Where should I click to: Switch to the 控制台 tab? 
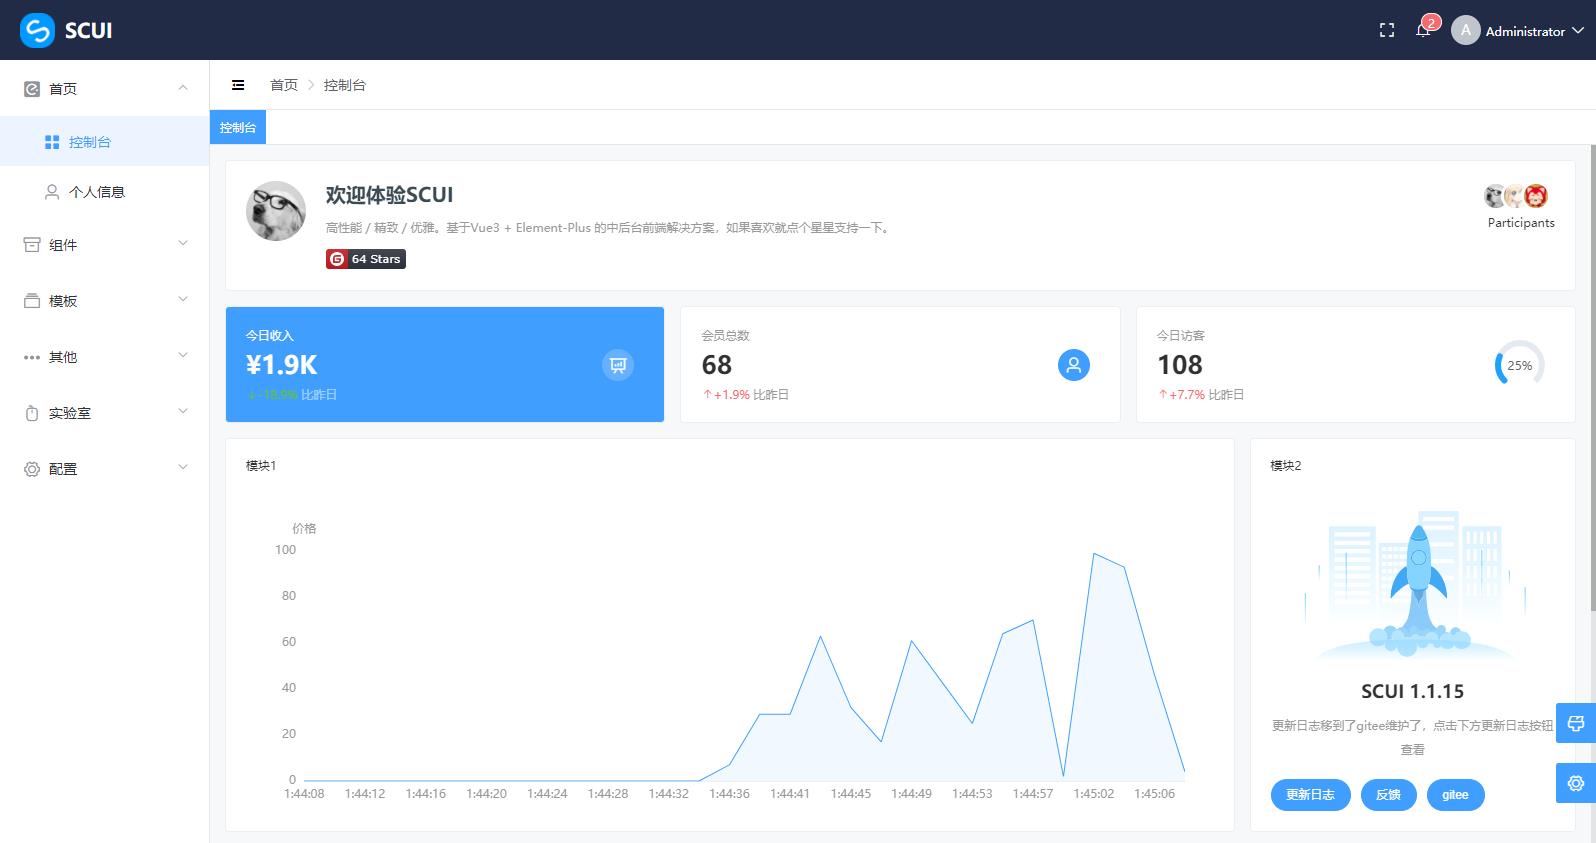tap(238, 128)
